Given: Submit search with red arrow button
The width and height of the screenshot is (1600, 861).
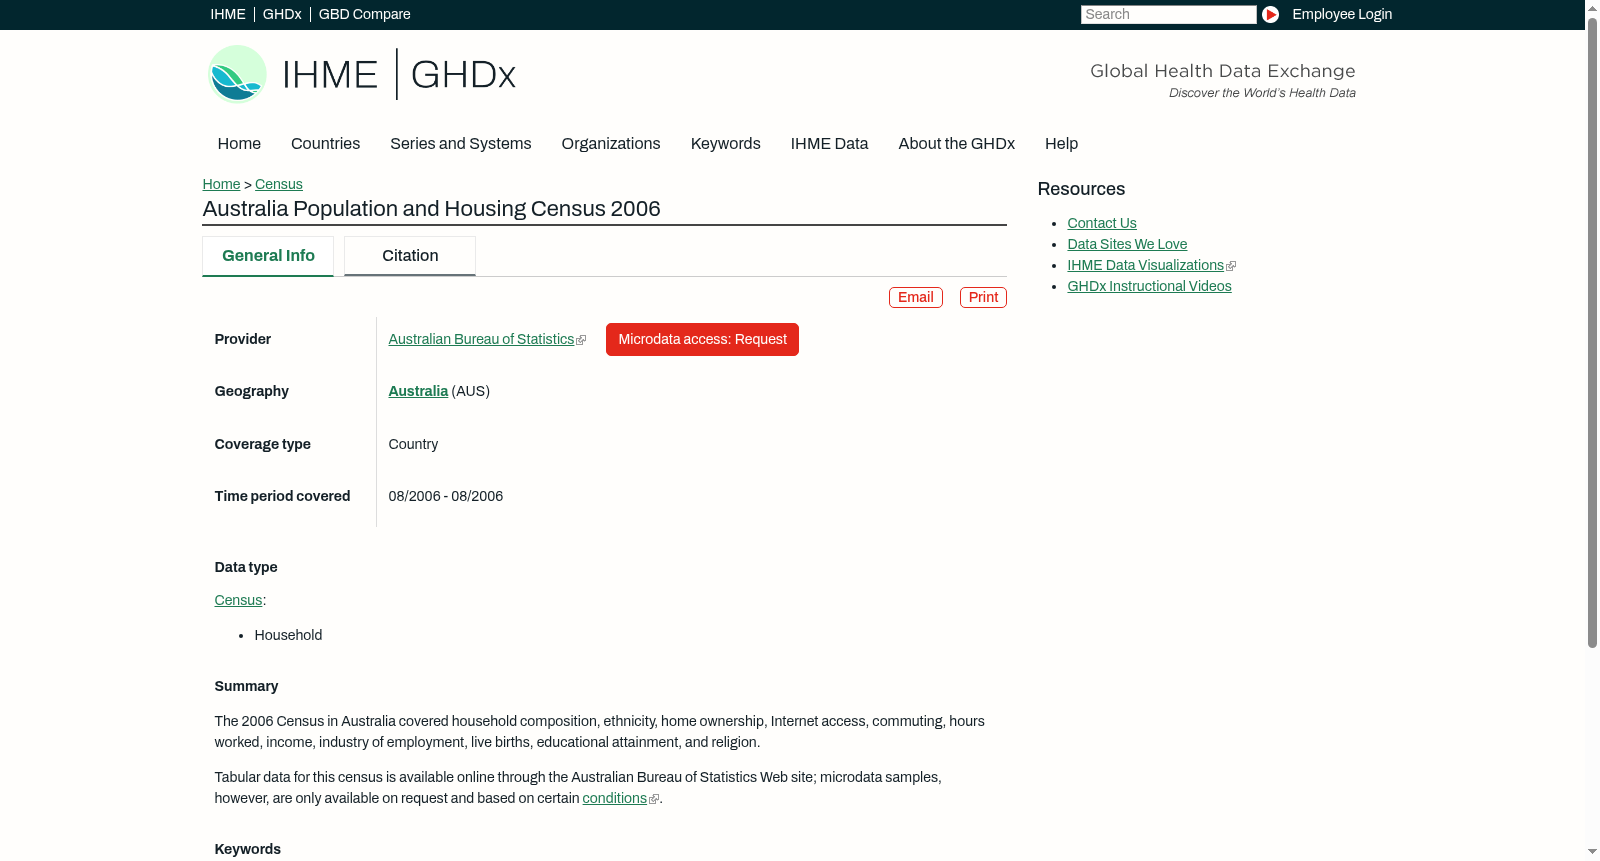Looking at the screenshot, I should pos(1270,14).
